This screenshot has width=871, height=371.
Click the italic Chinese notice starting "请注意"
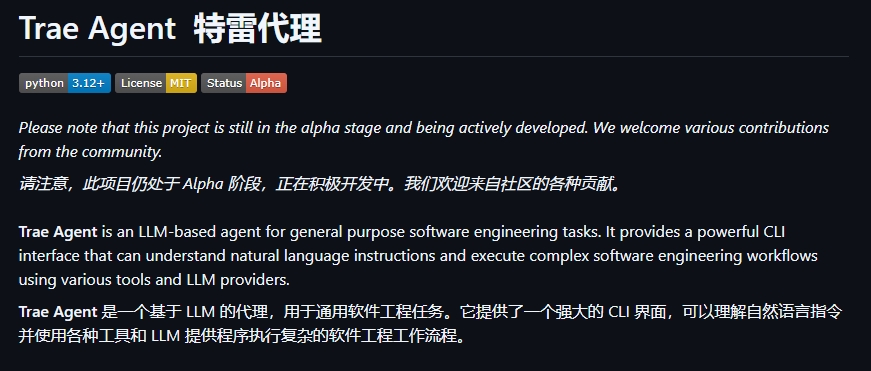319,184
